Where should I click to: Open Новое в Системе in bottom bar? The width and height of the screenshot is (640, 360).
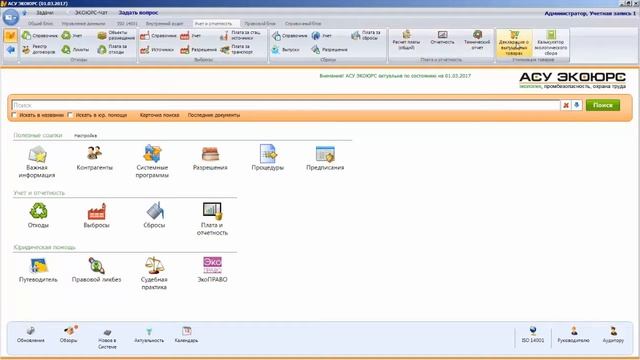click(x=107, y=339)
